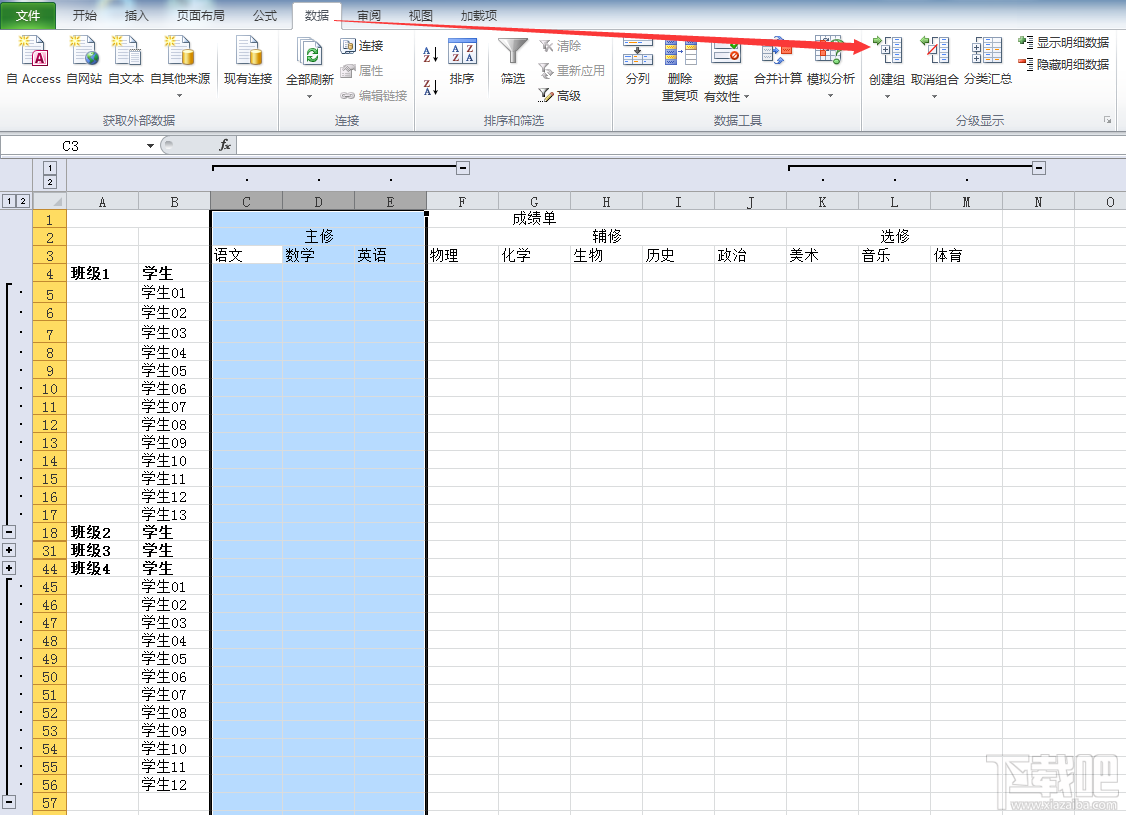Click Show Detail (显示明细数据) button
The width and height of the screenshot is (1126, 815).
pos(1064,43)
